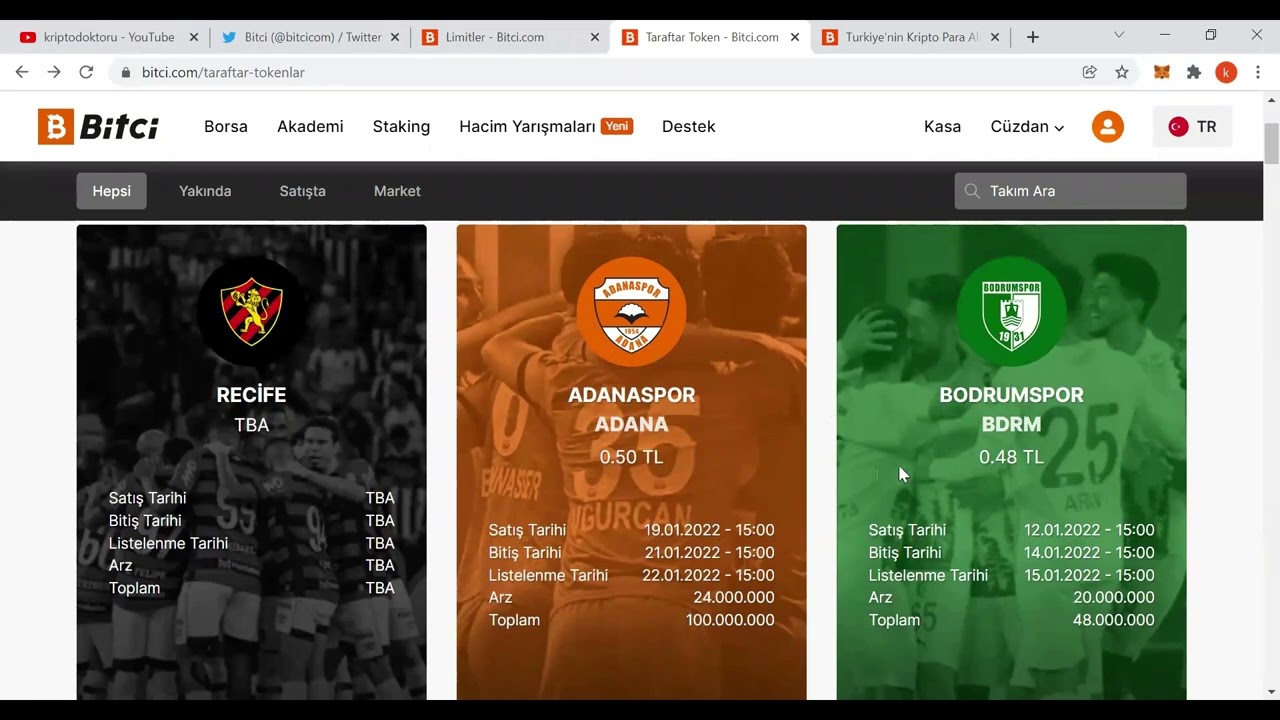Click the Recife club crest
The image size is (1280, 720).
(251, 311)
